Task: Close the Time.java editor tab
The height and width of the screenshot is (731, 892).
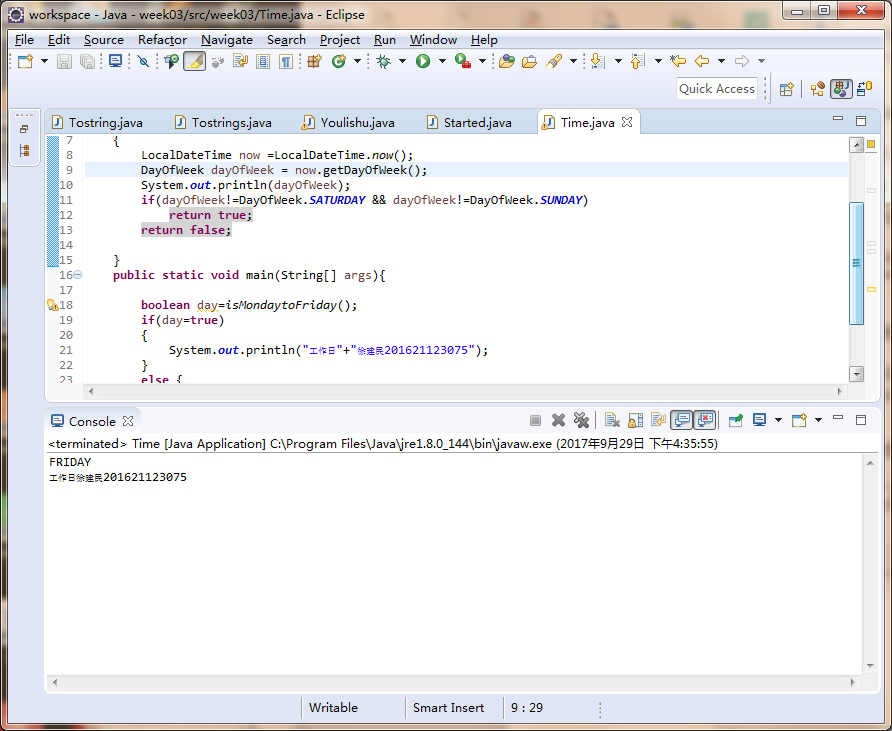Action: (627, 122)
